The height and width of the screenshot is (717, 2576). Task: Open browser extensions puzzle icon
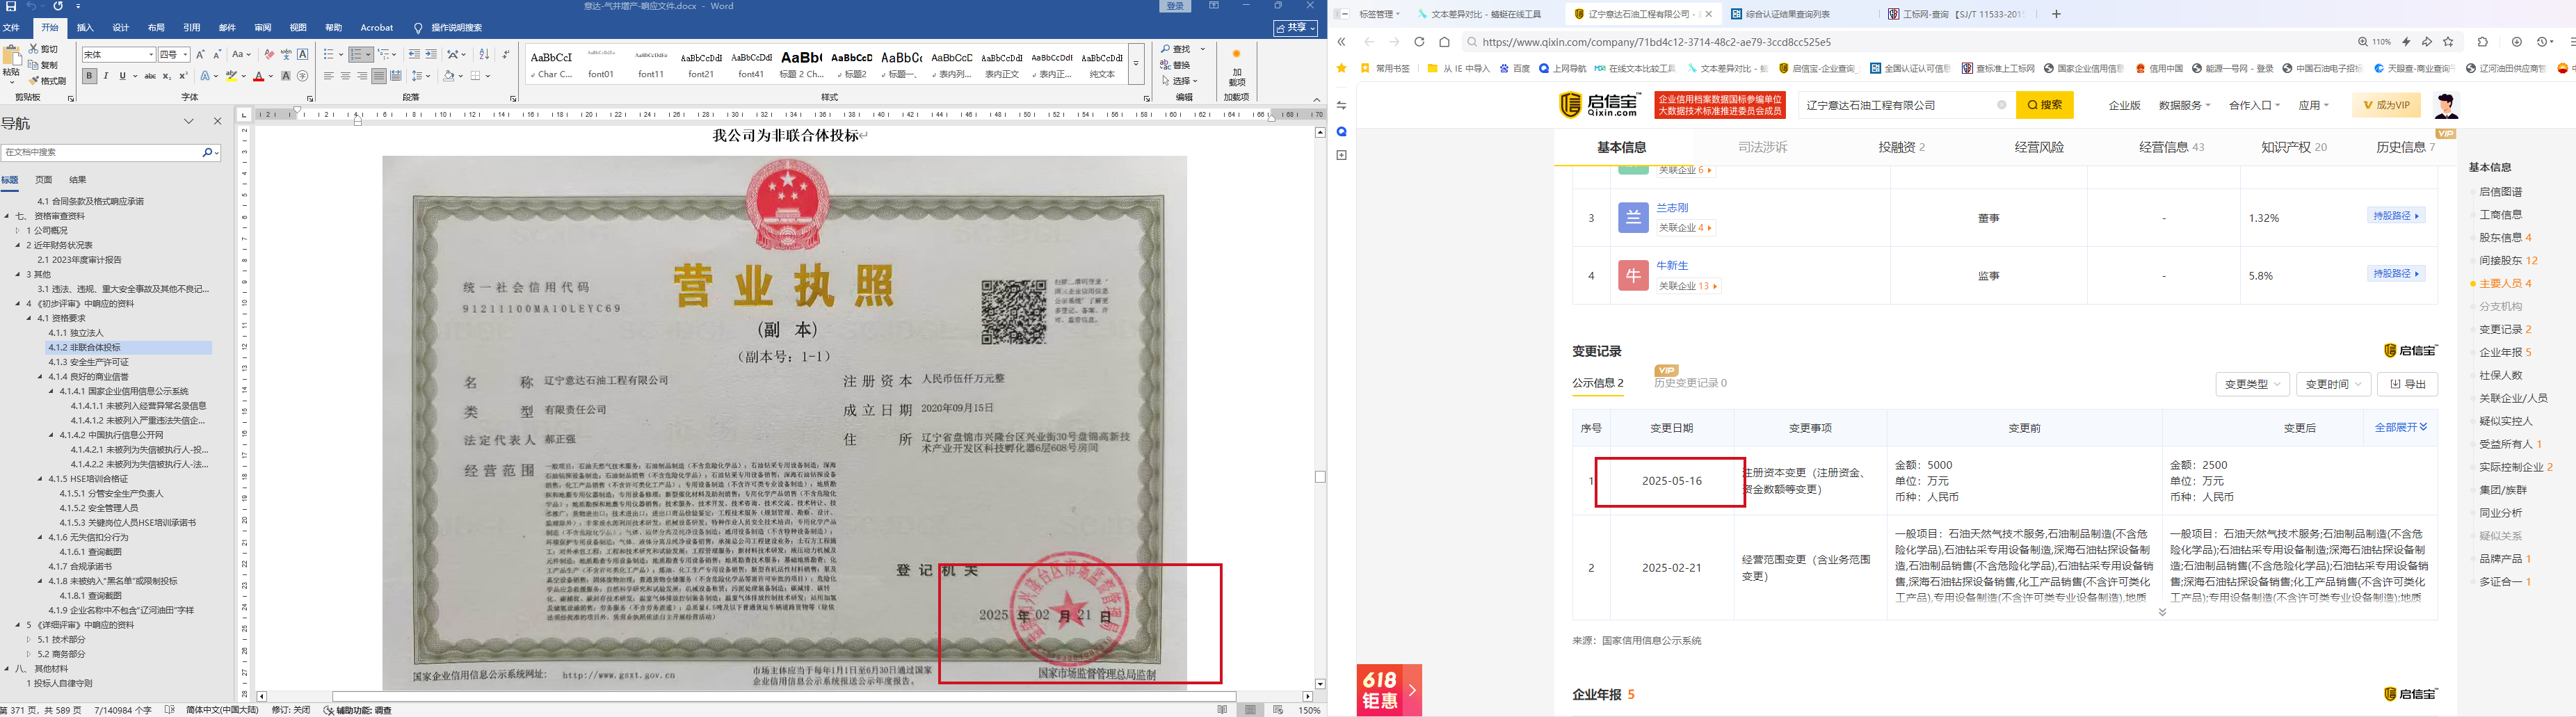2483,42
